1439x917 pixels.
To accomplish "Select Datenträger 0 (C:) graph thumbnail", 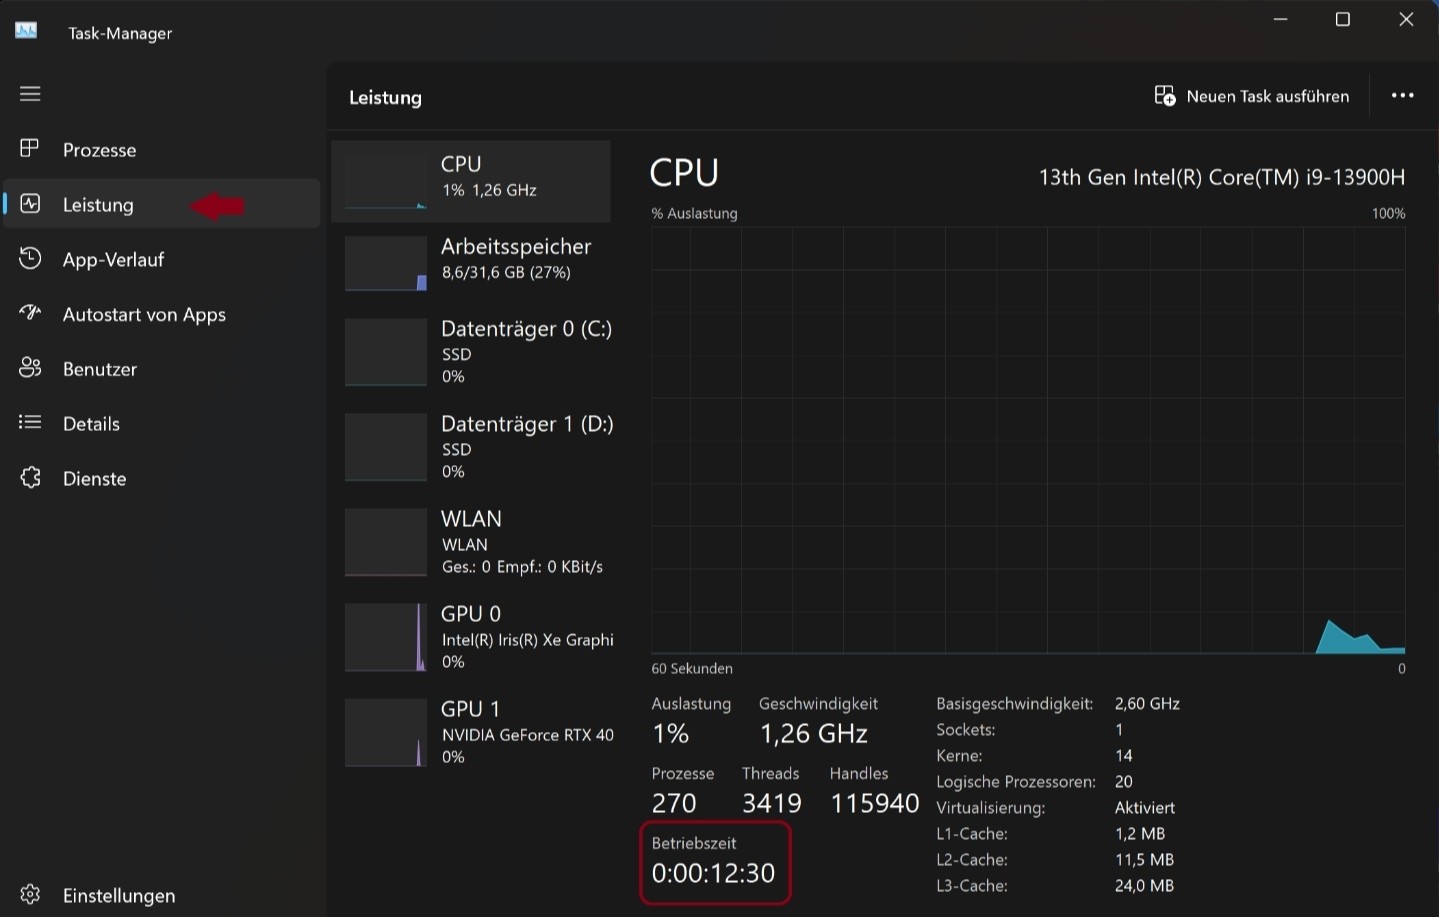I will click(x=386, y=352).
